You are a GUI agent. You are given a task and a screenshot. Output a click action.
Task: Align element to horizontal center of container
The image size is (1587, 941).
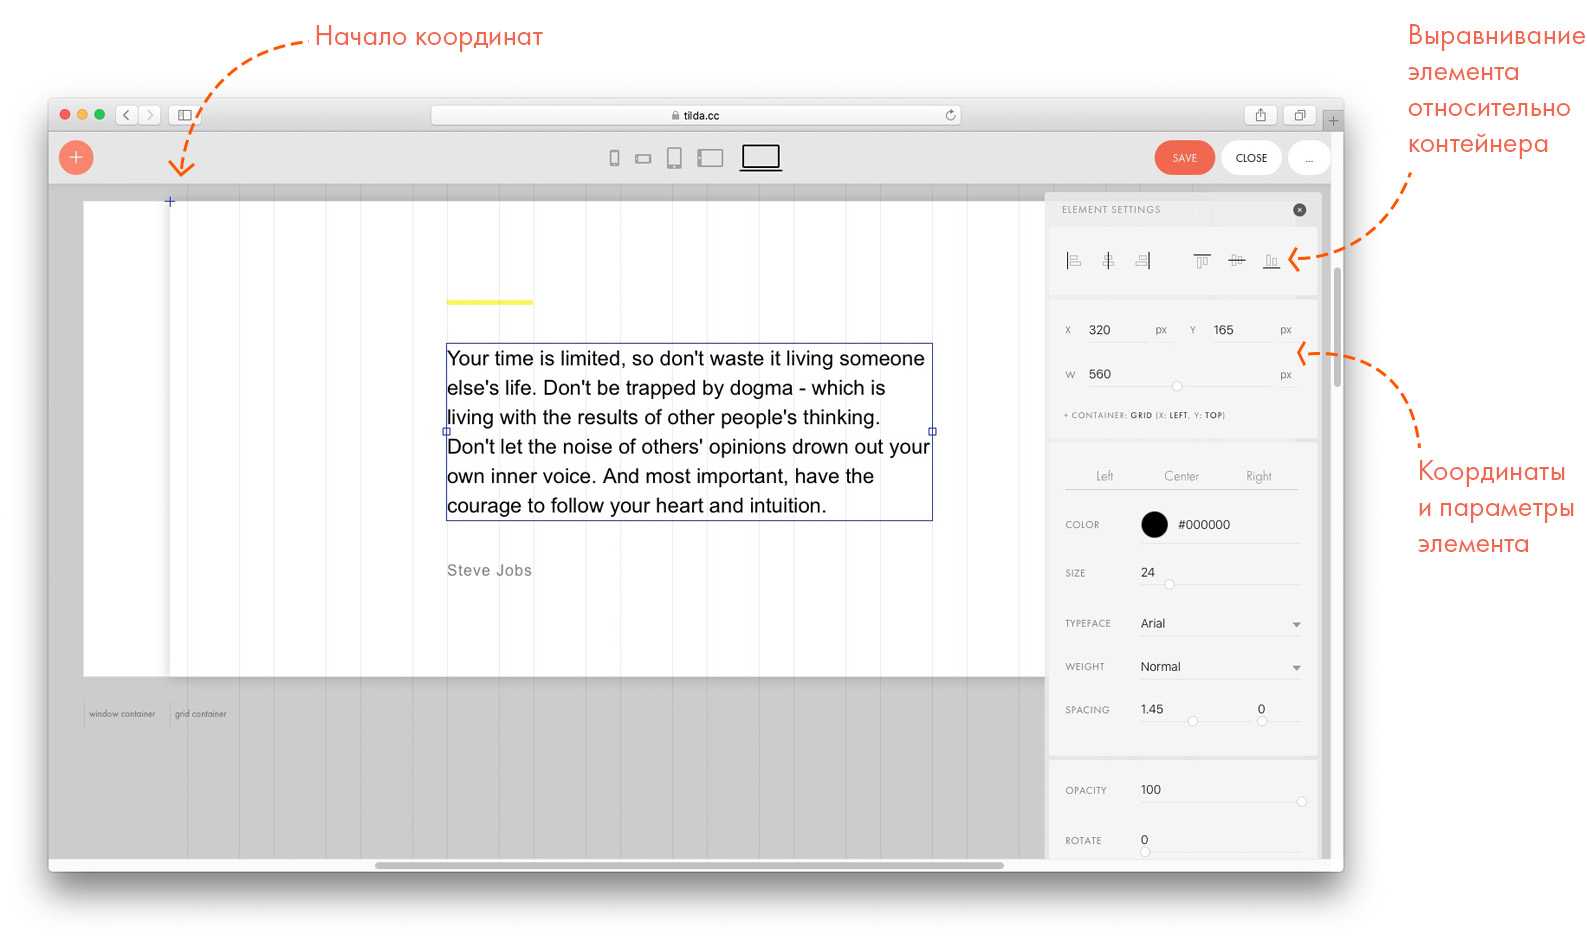tap(1108, 261)
